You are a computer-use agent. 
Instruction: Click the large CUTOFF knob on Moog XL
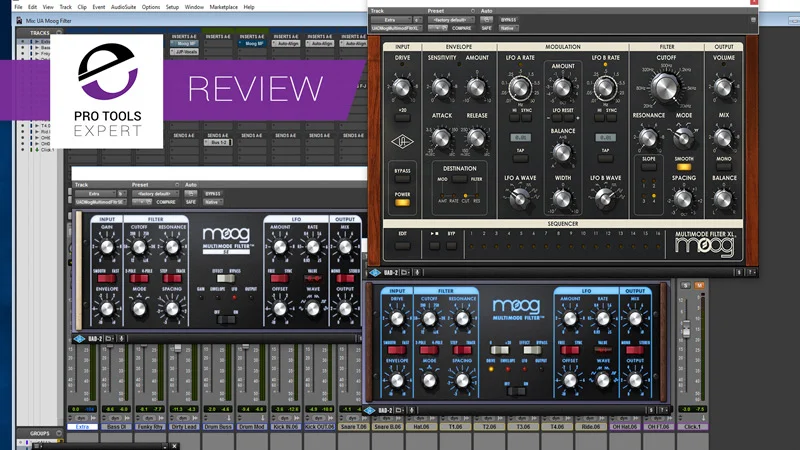(x=666, y=87)
